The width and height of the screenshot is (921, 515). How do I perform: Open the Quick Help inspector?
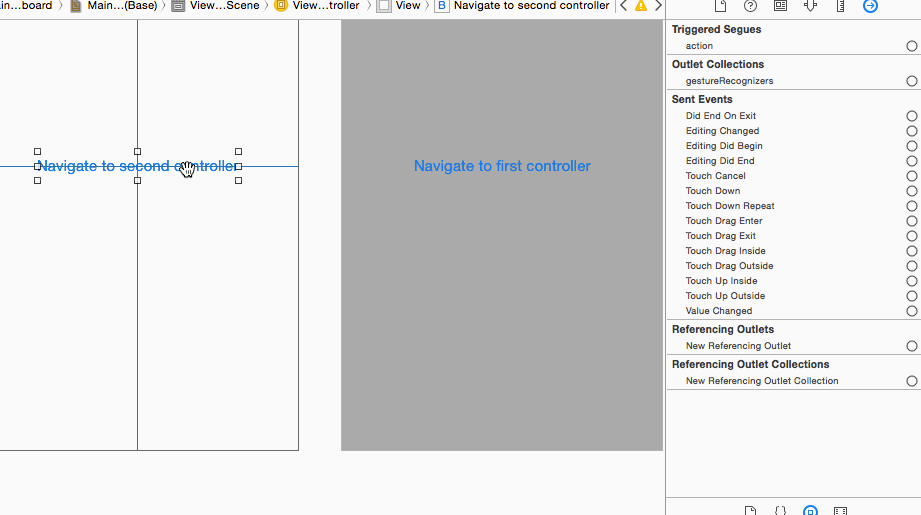(x=750, y=6)
